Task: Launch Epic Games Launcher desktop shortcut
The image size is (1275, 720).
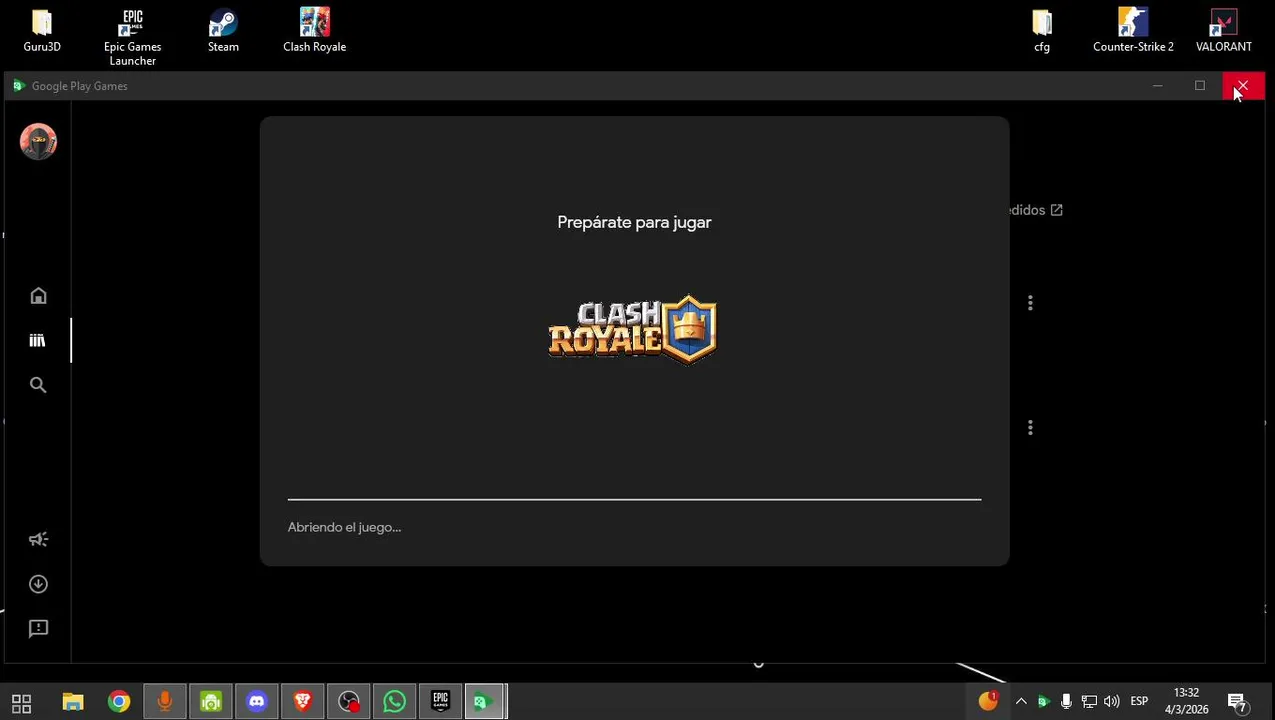Action: (132, 37)
